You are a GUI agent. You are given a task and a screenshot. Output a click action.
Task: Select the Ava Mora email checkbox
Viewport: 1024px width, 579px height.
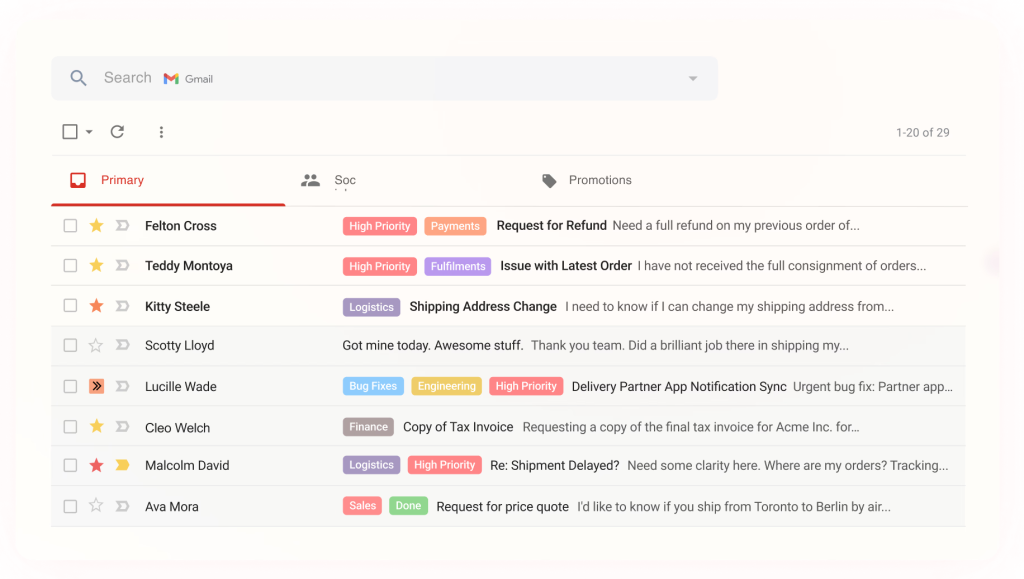coord(70,507)
